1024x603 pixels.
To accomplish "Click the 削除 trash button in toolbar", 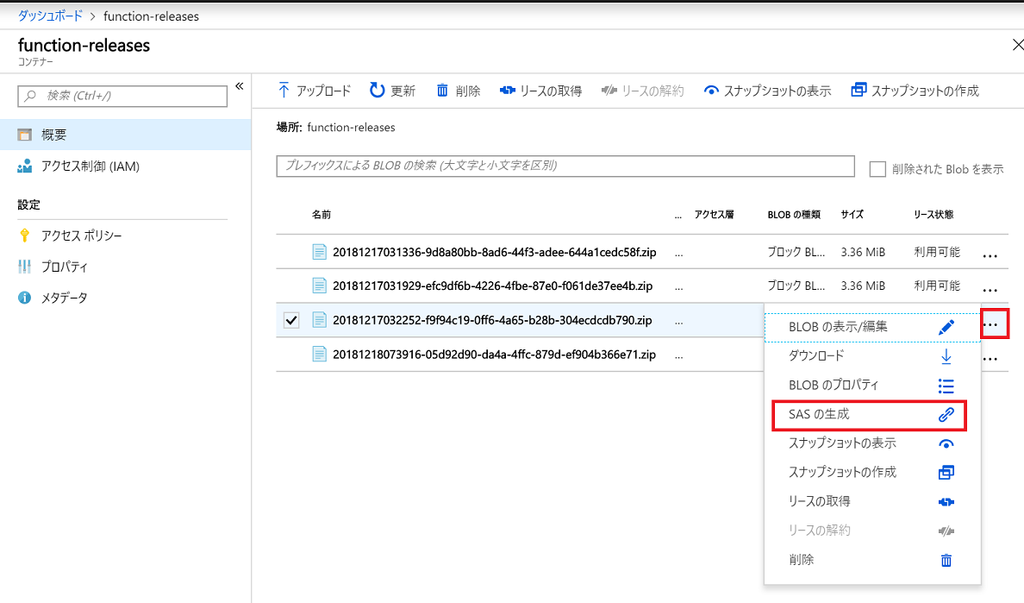I will coord(458,91).
